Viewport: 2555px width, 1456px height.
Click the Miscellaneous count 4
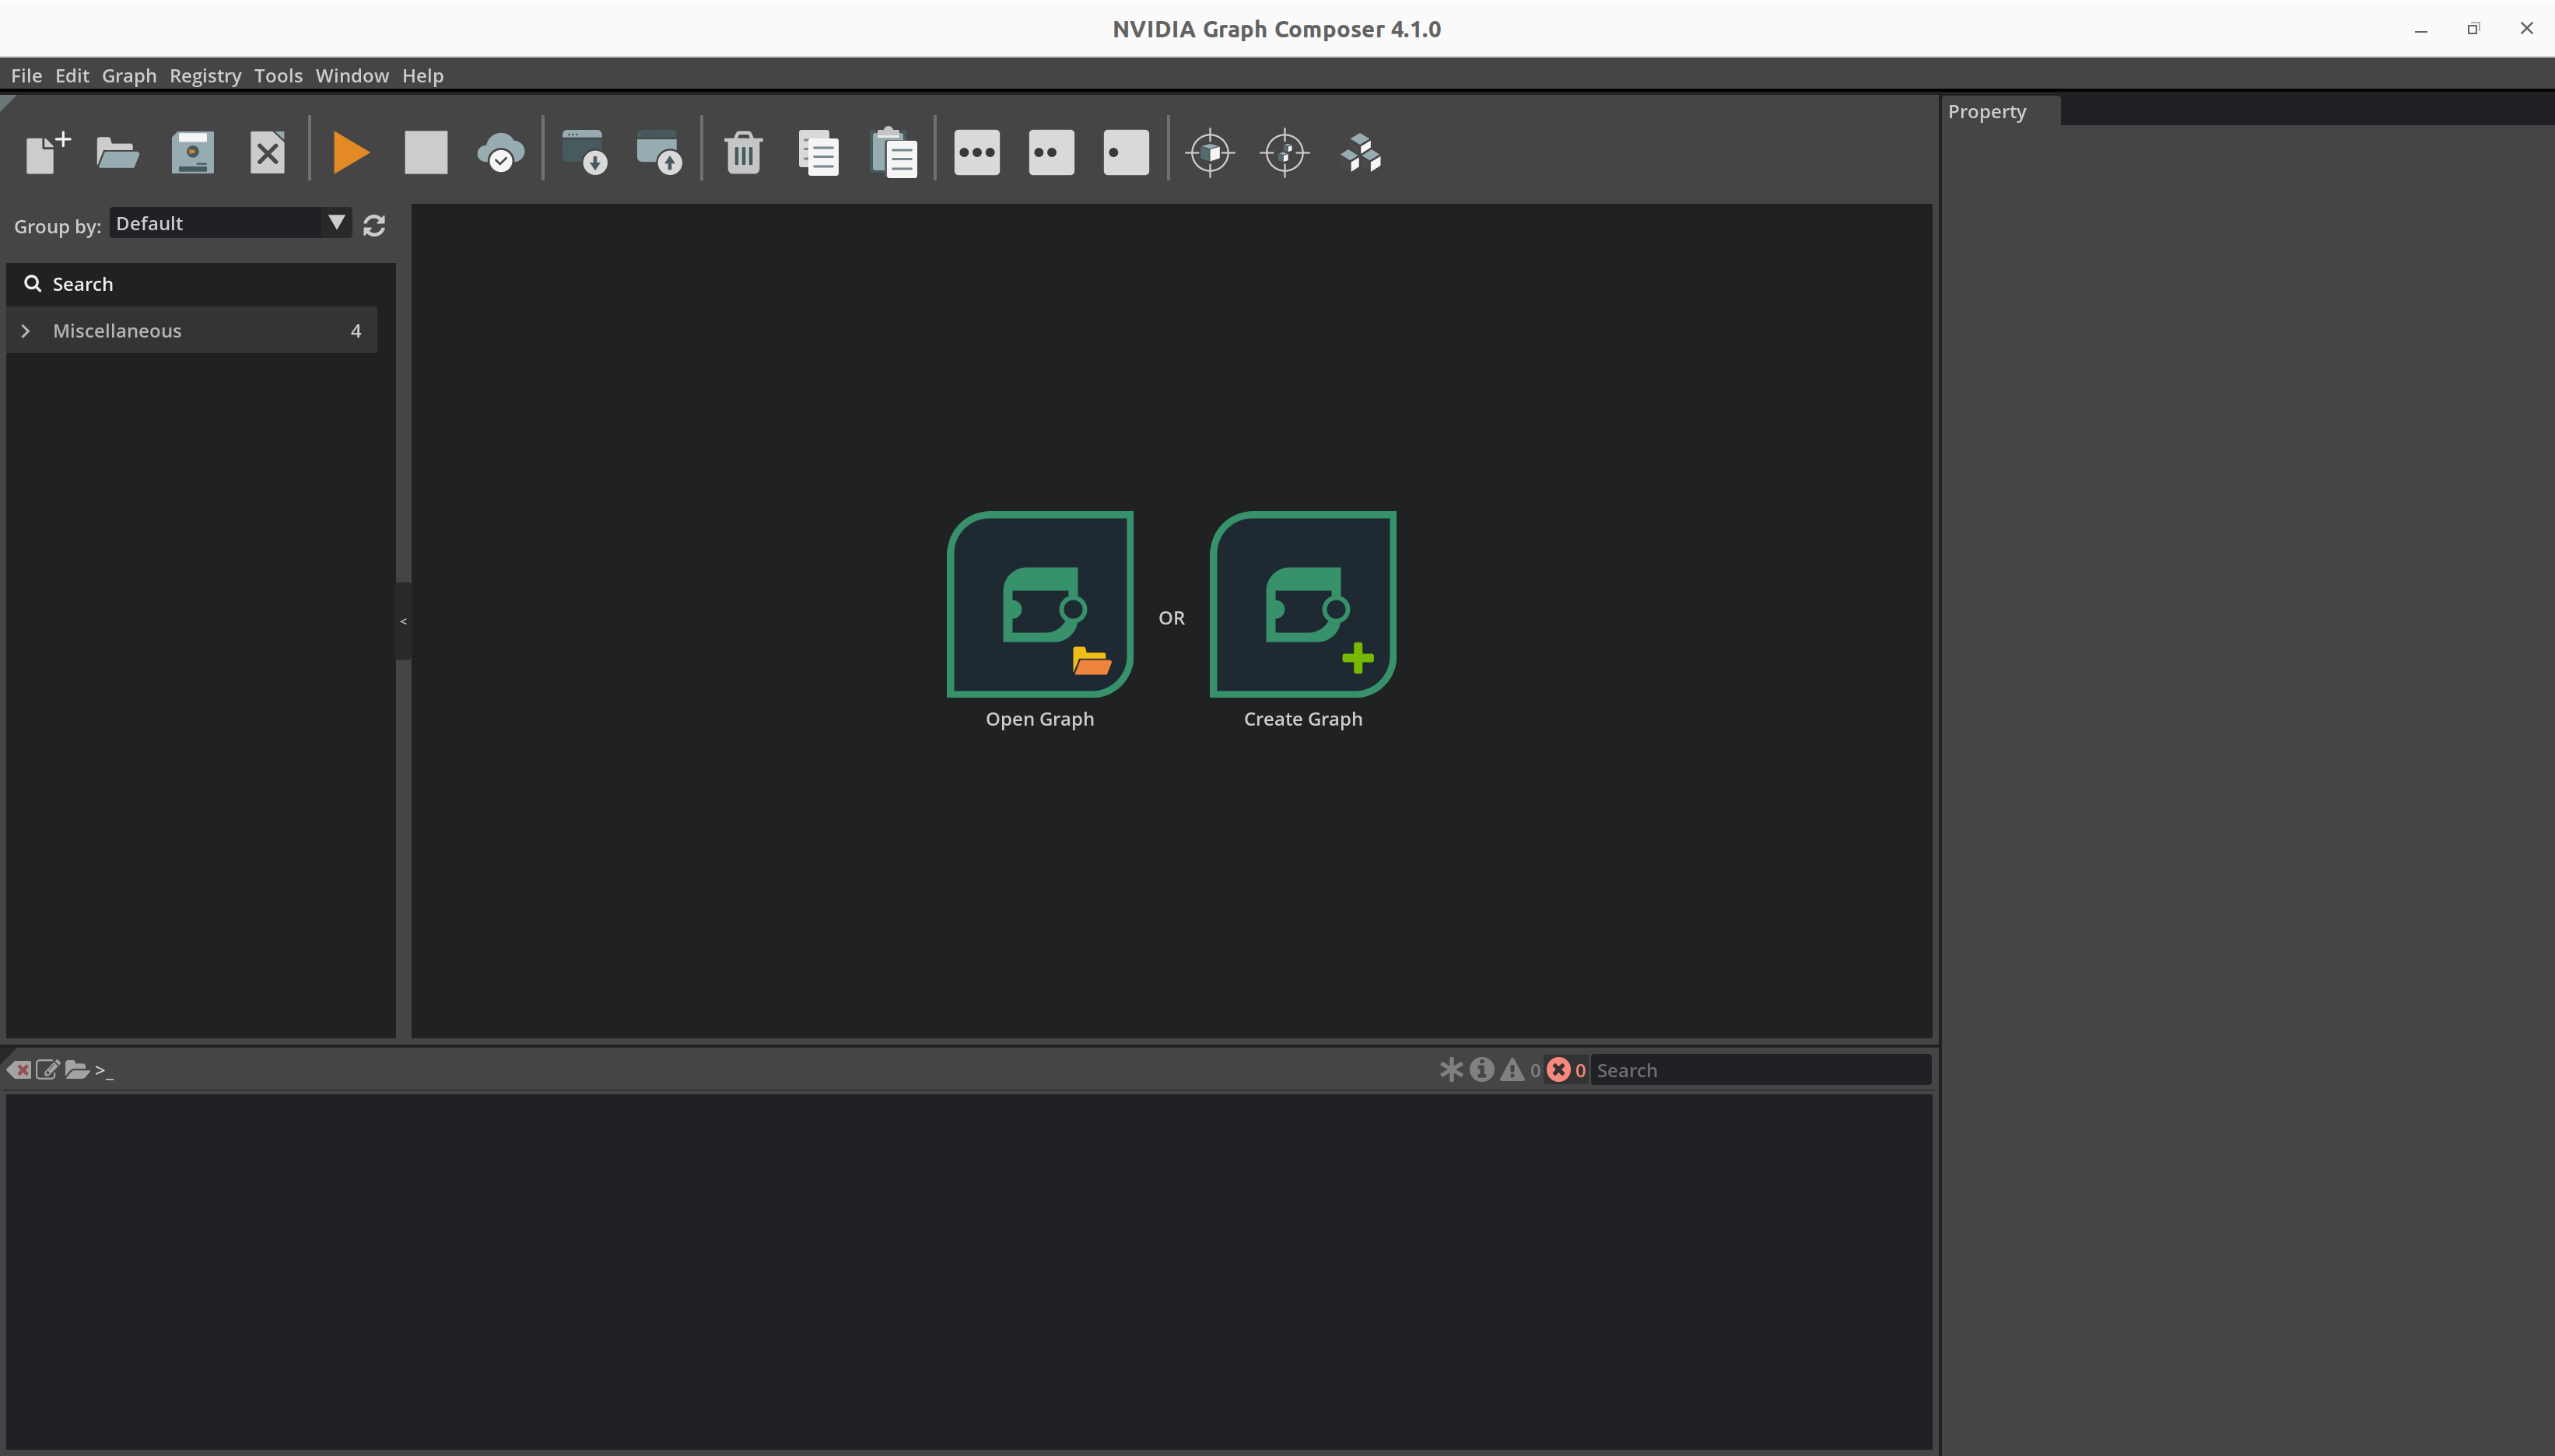click(x=356, y=331)
